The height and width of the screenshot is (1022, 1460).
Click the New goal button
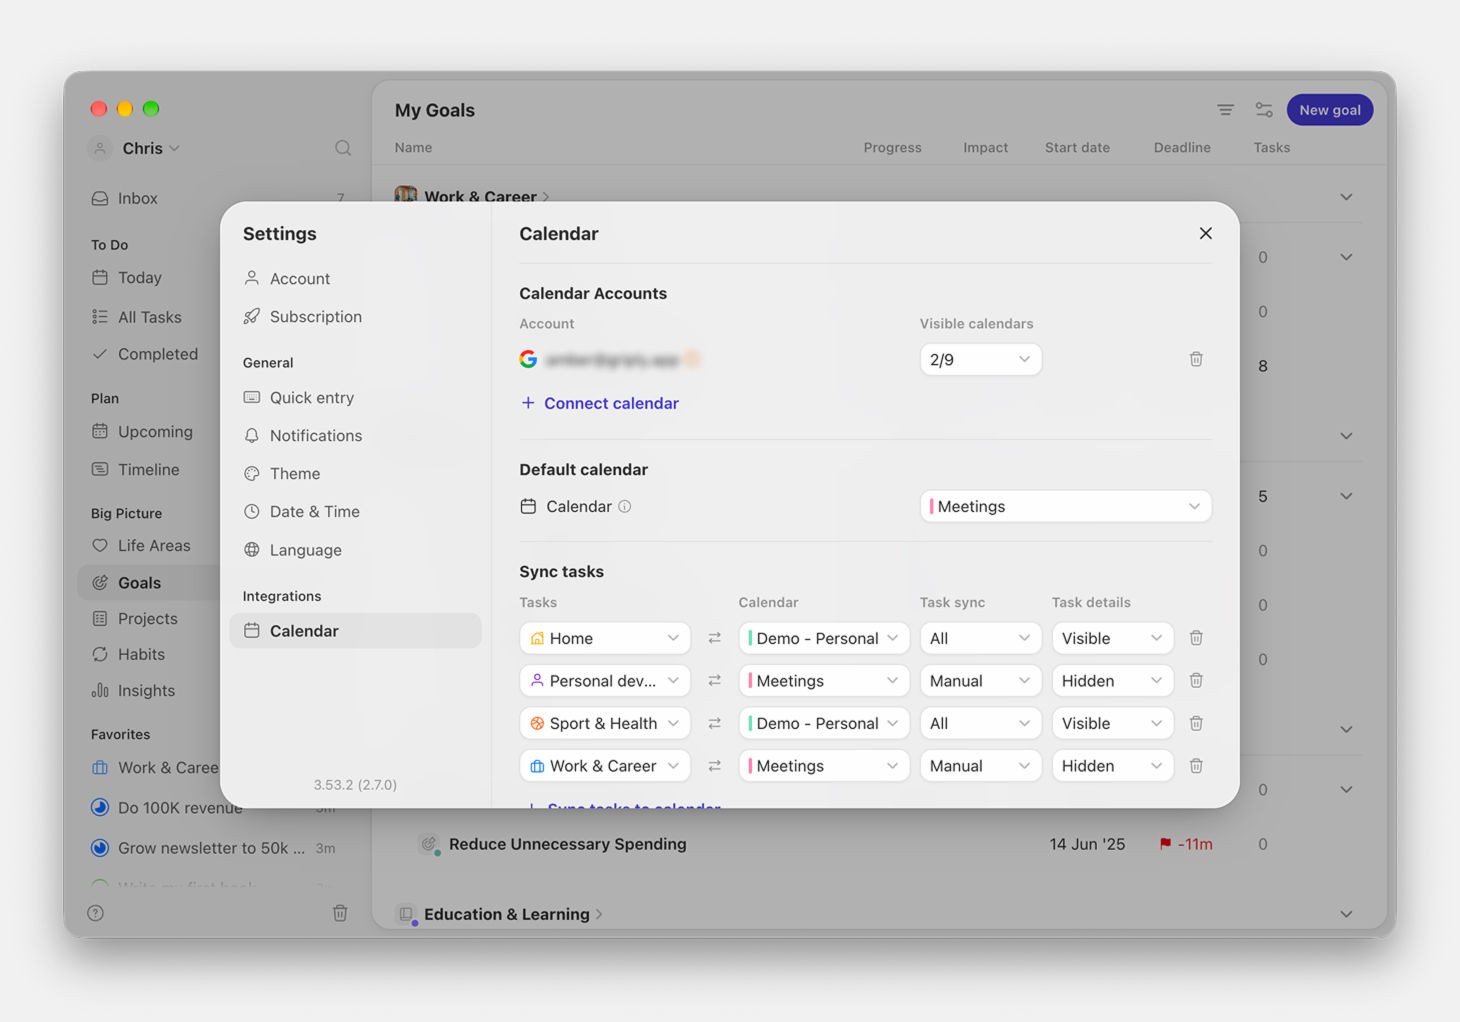pos(1330,110)
